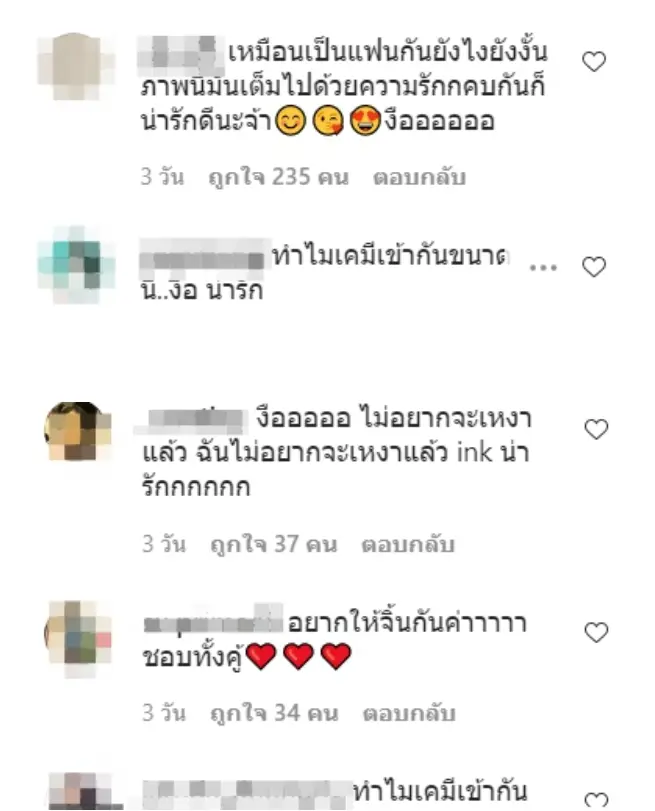Viewport: 655px width, 811px height.
Task: Open the bottom commenter's avatar
Action: pos(85,791)
